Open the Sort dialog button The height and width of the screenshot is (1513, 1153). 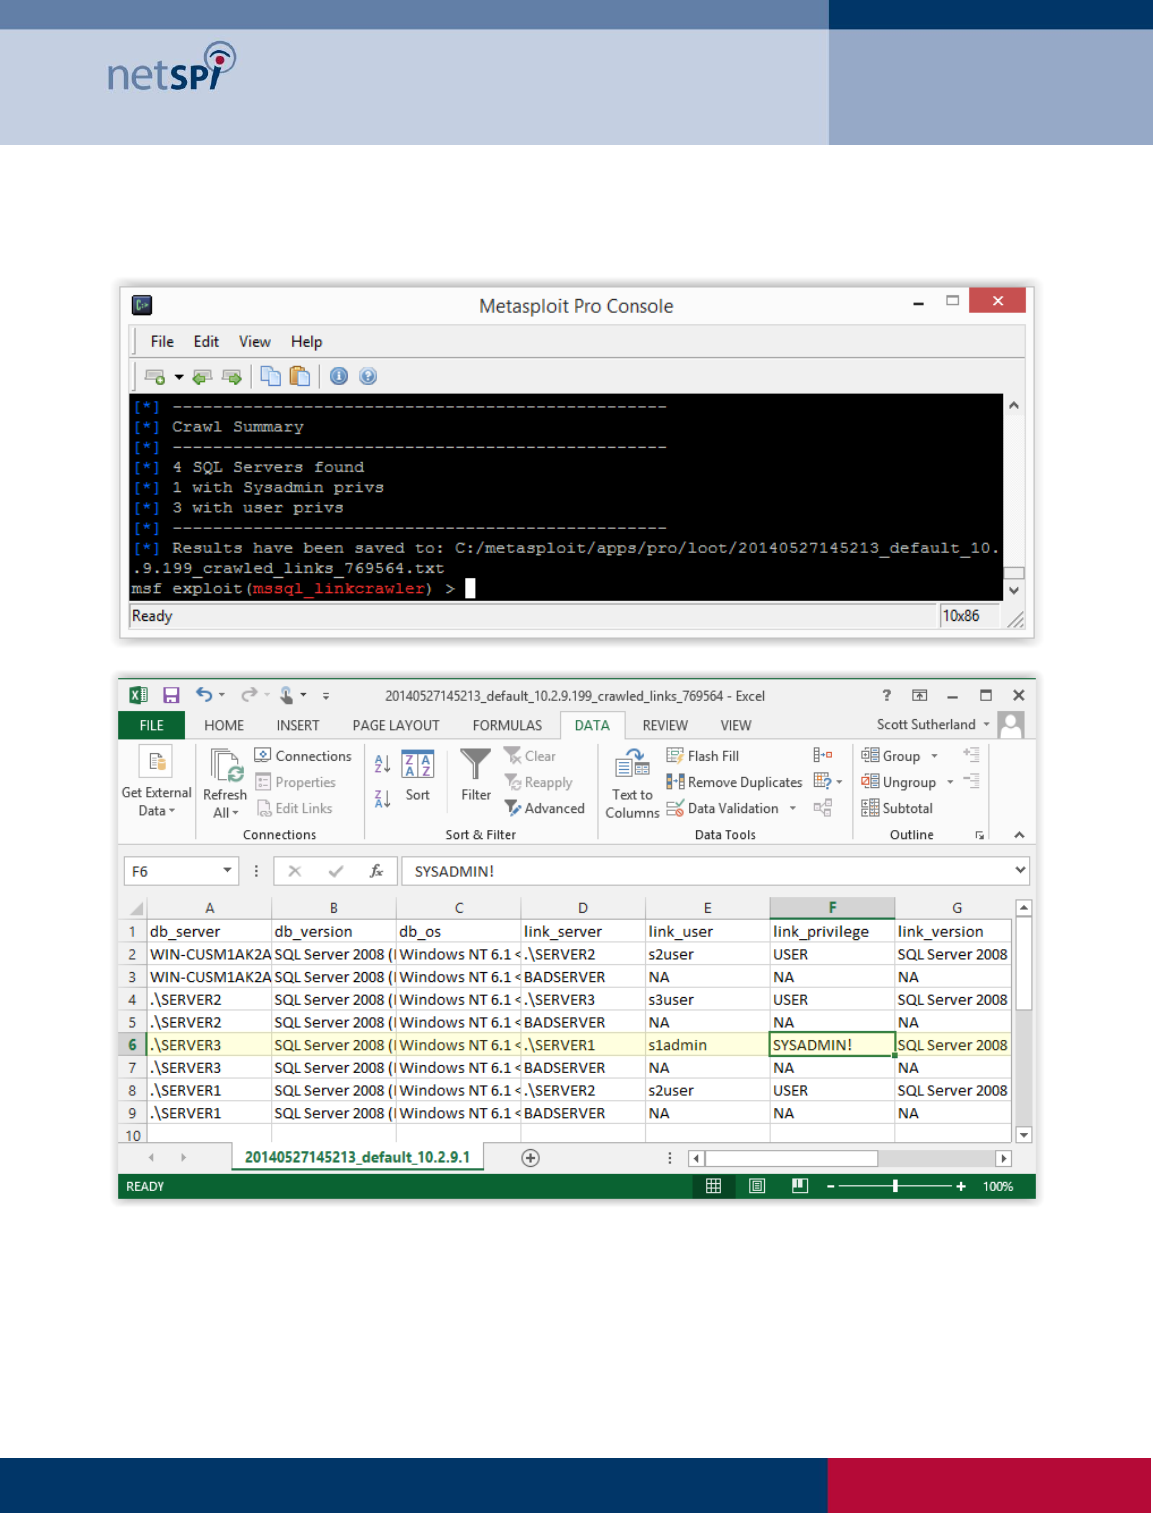coord(417,776)
